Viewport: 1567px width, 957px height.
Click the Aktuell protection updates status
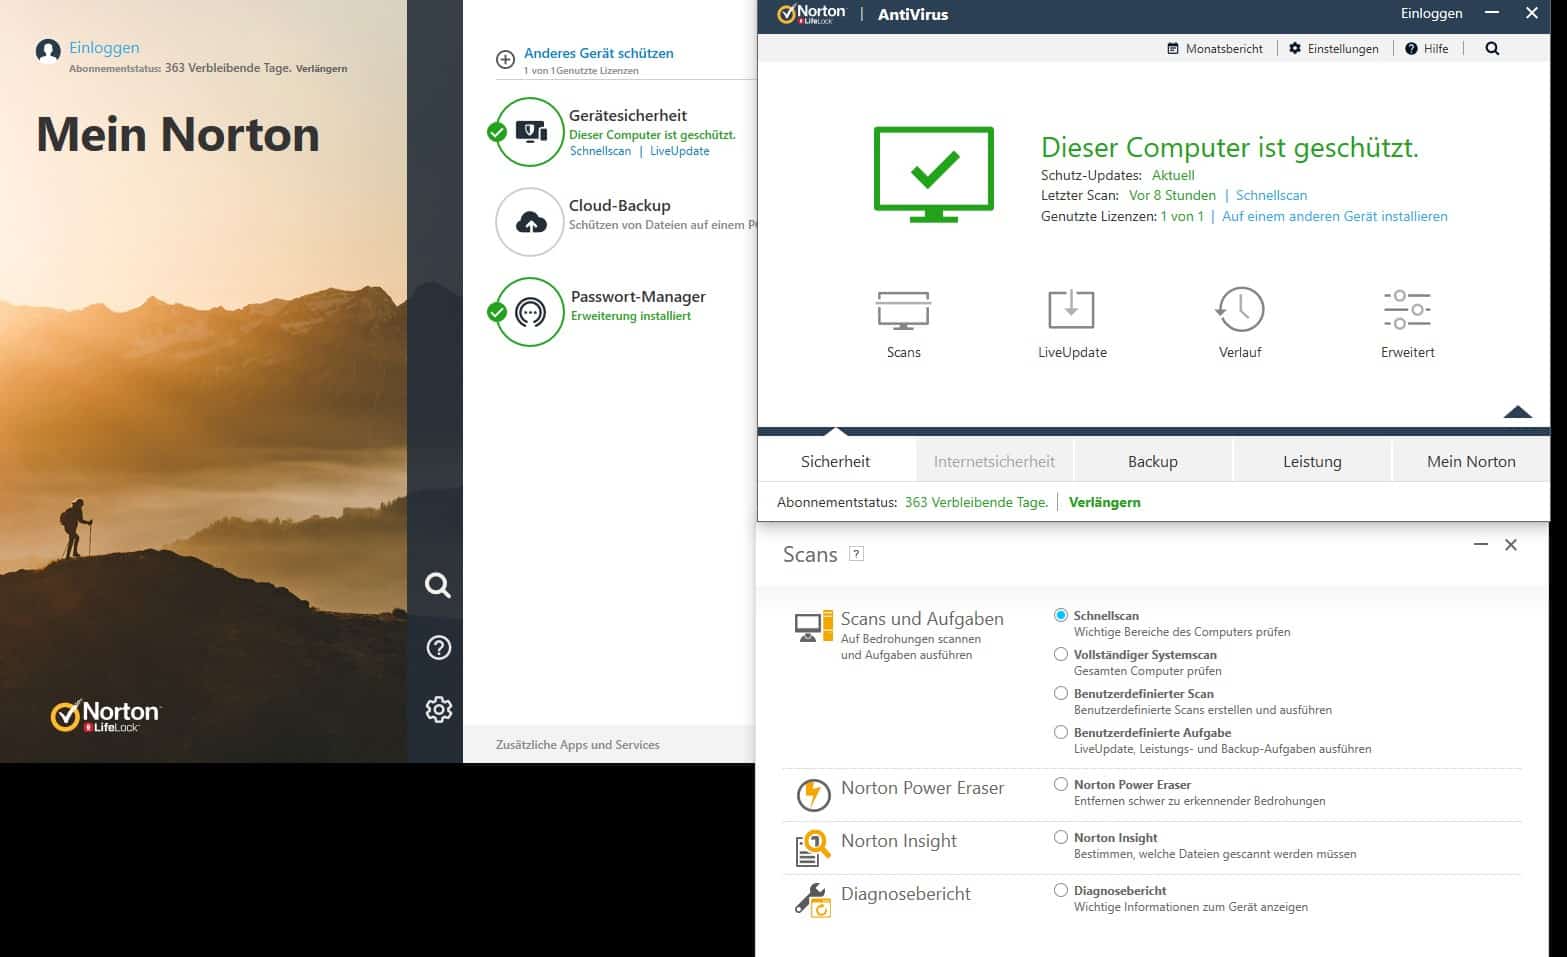pyautogui.click(x=1173, y=175)
